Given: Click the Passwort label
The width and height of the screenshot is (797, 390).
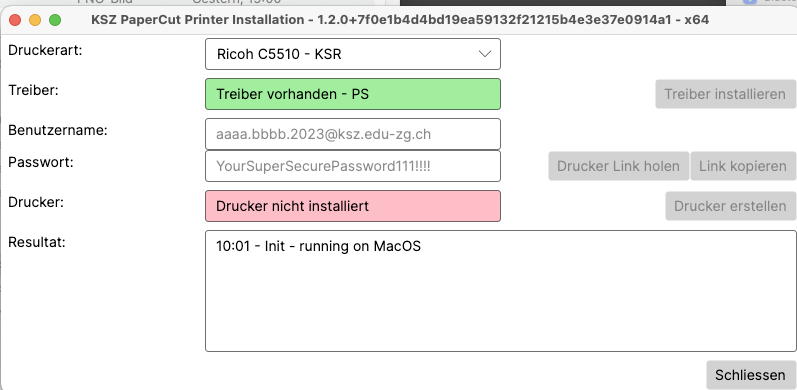Looking at the screenshot, I should coord(41,162).
